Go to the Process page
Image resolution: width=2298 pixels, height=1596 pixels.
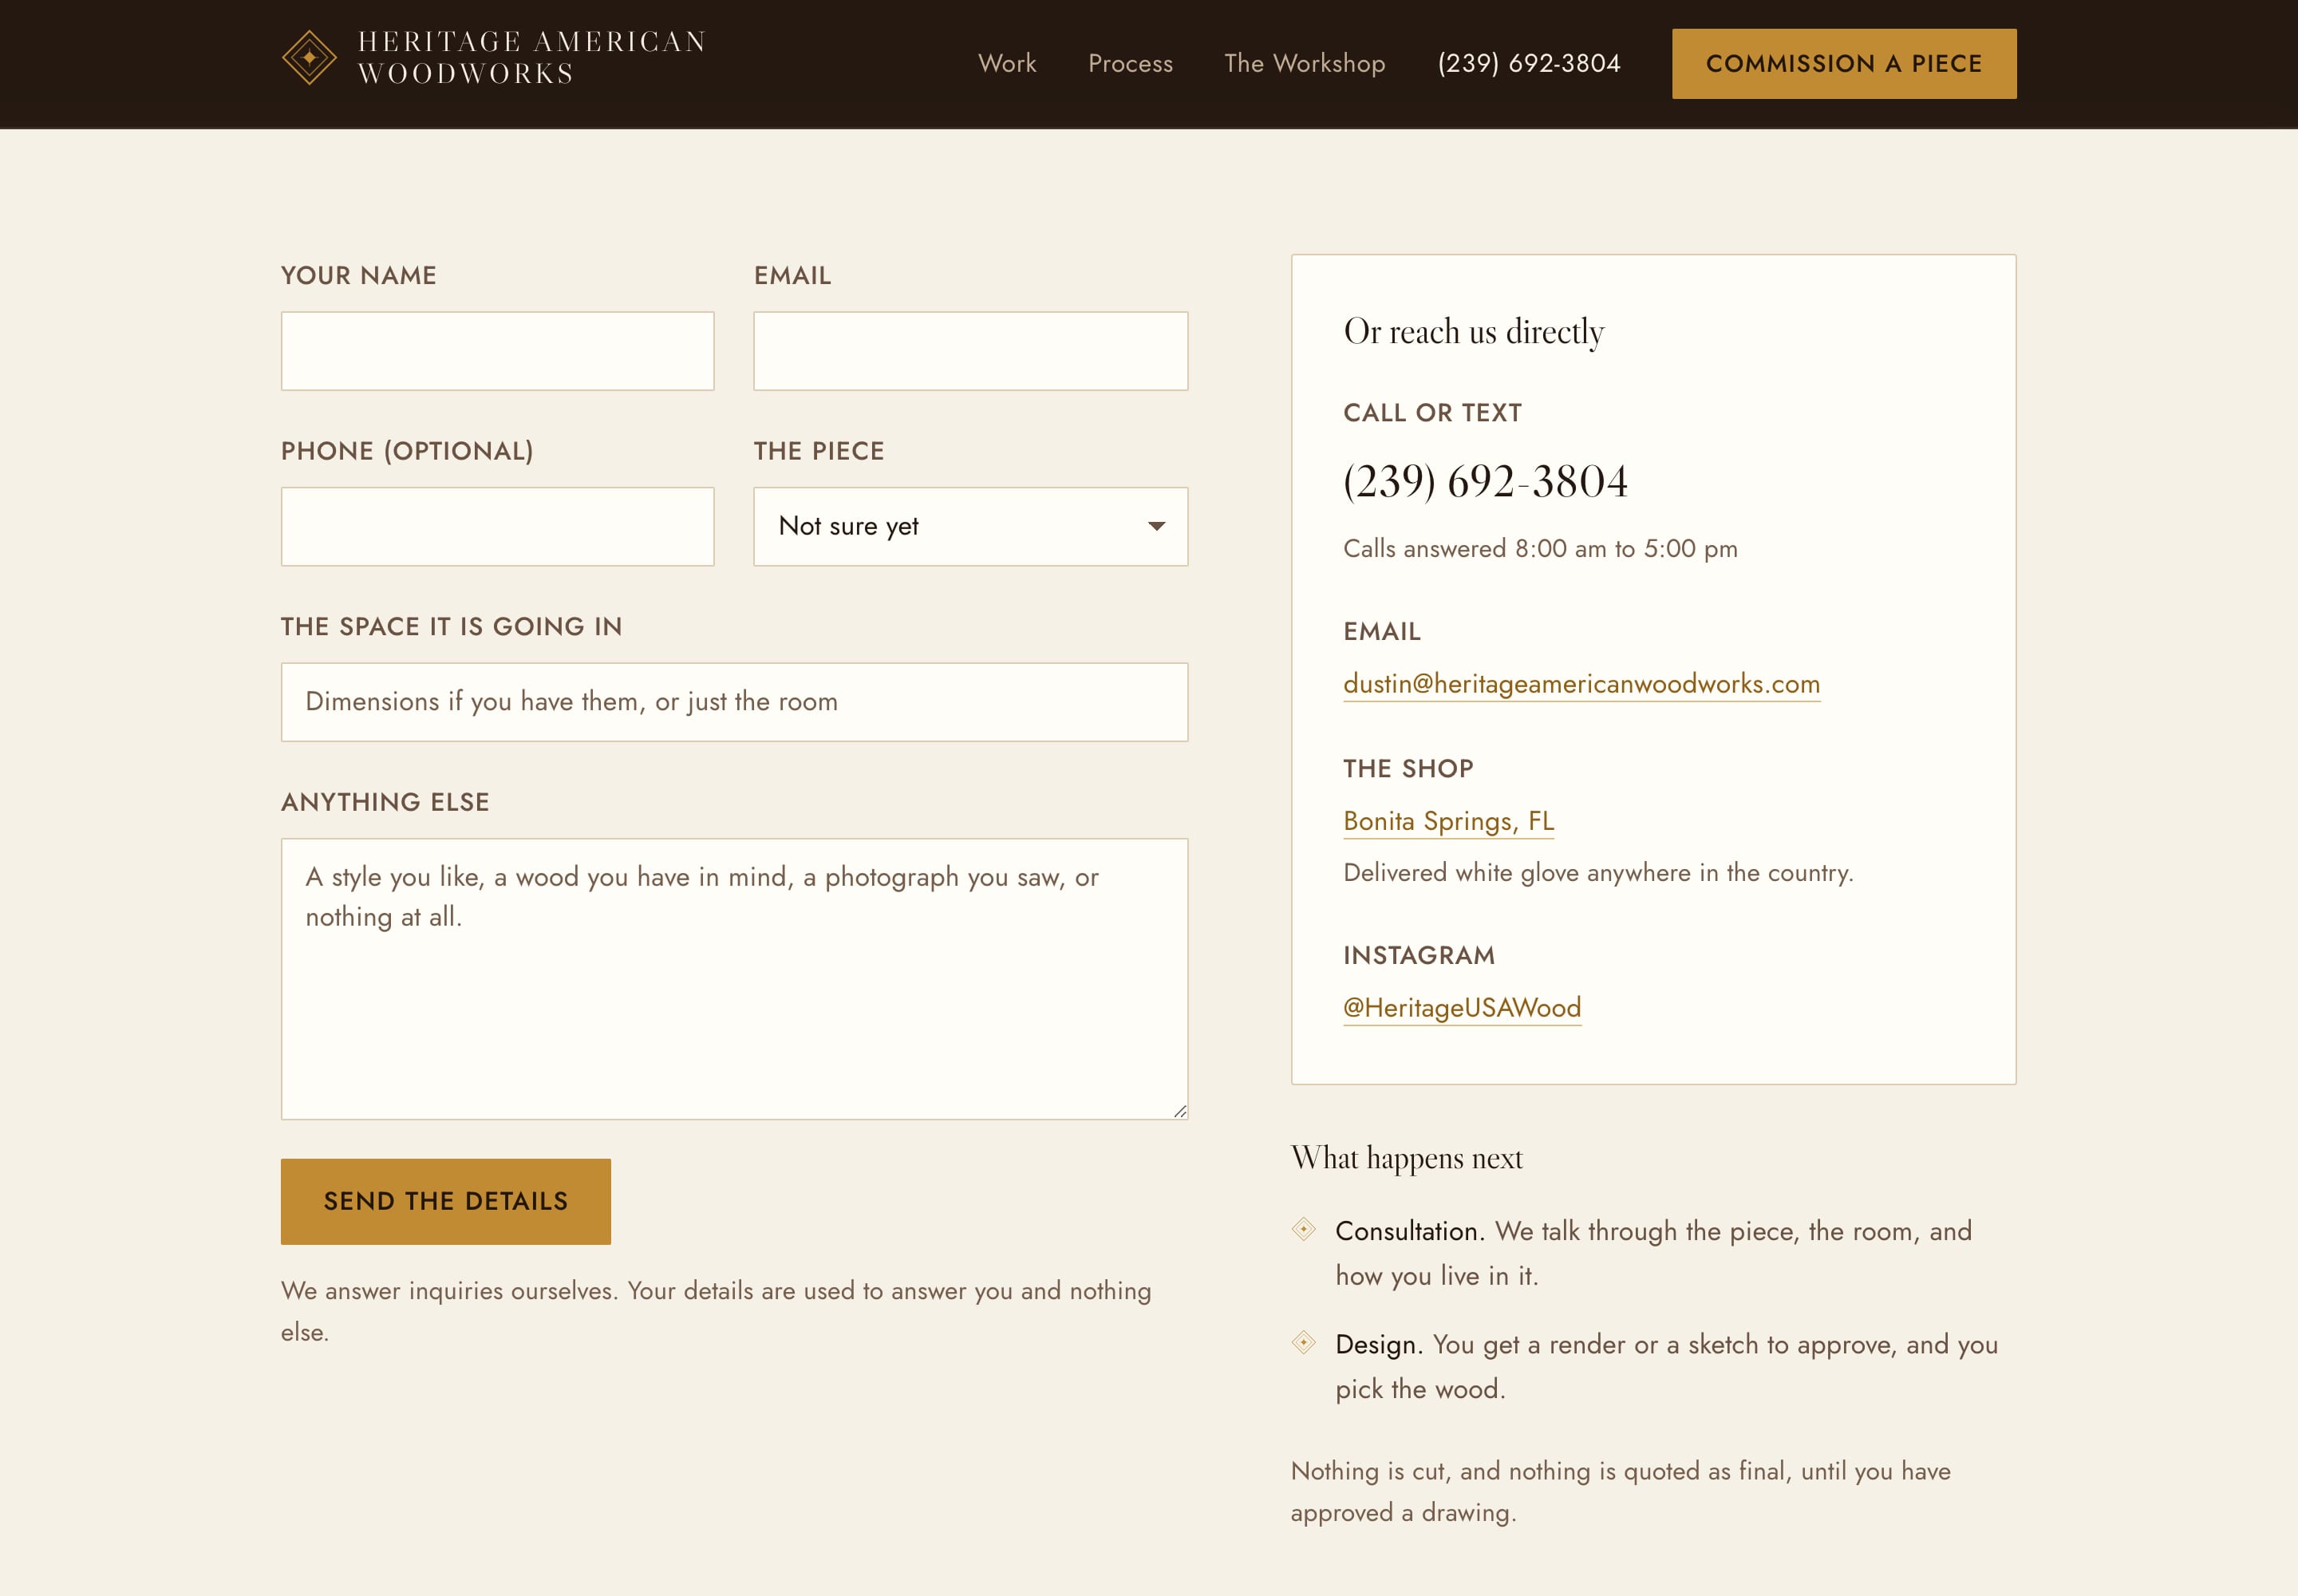click(x=1130, y=63)
